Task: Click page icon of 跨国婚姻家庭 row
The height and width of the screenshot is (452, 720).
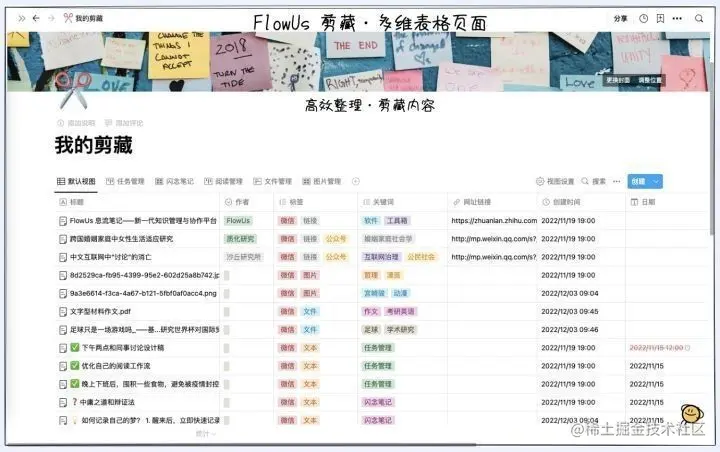Action: click(x=63, y=239)
